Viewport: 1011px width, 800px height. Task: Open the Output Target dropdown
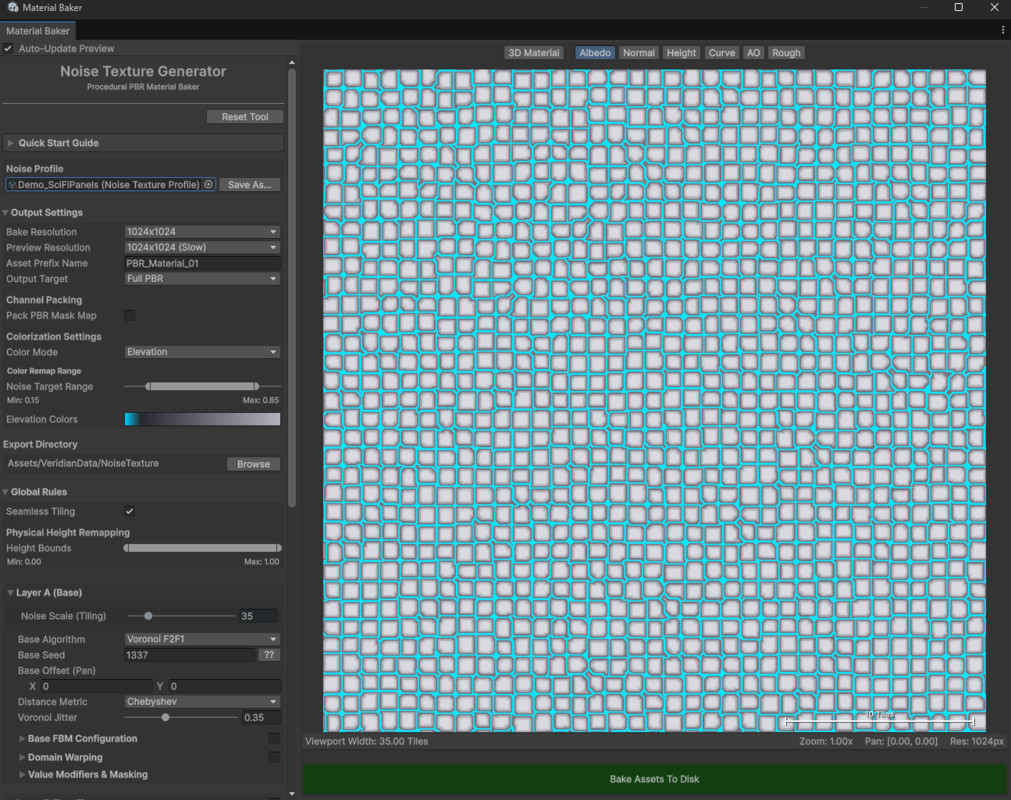click(202, 278)
